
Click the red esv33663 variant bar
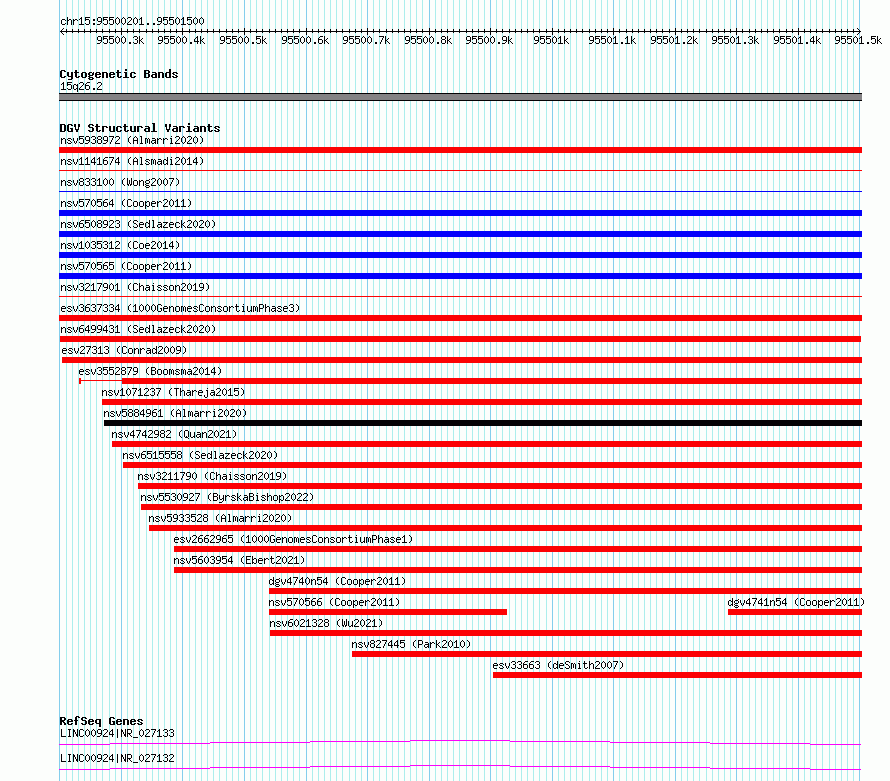(x=678, y=675)
